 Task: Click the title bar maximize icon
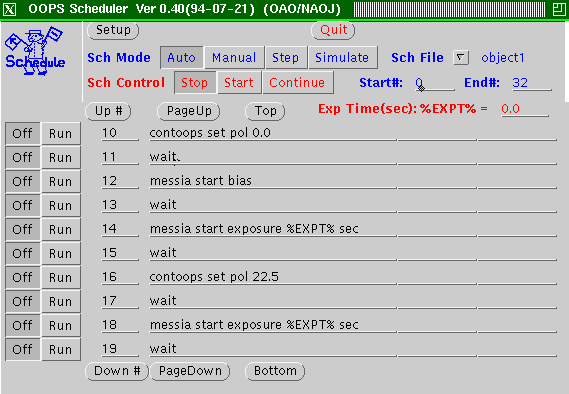pyautogui.click(x=559, y=9)
